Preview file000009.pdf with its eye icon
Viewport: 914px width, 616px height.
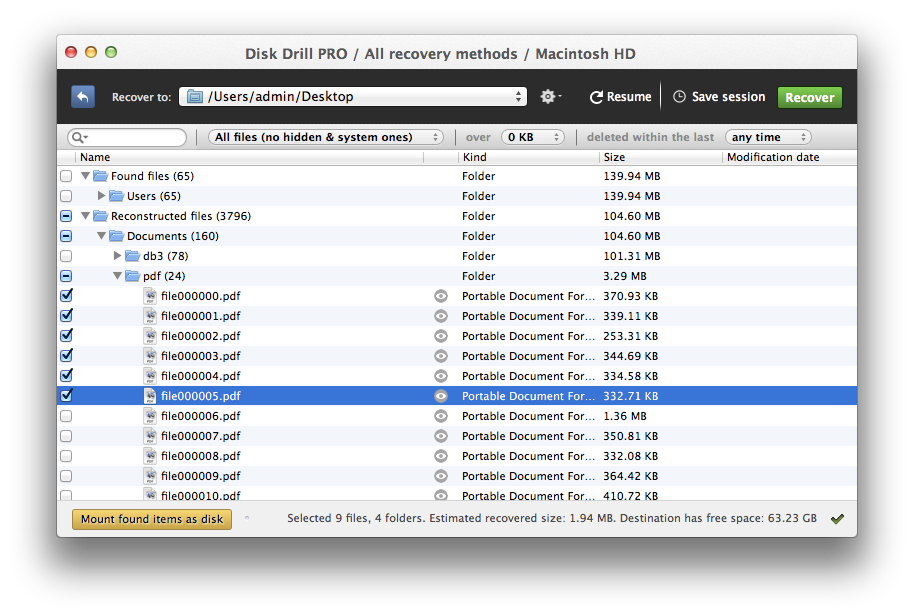coord(441,476)
